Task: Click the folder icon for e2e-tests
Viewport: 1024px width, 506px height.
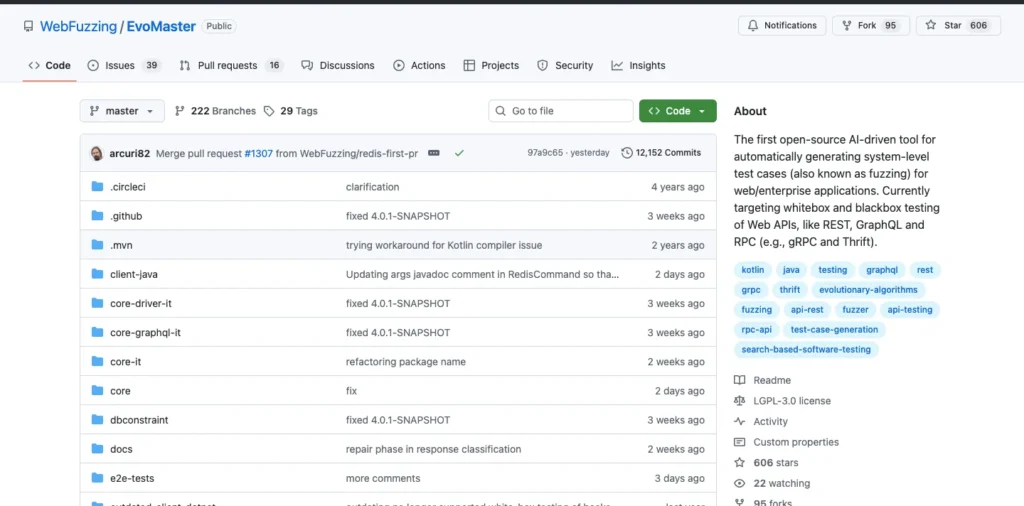Action: click(x=98, y=478)
